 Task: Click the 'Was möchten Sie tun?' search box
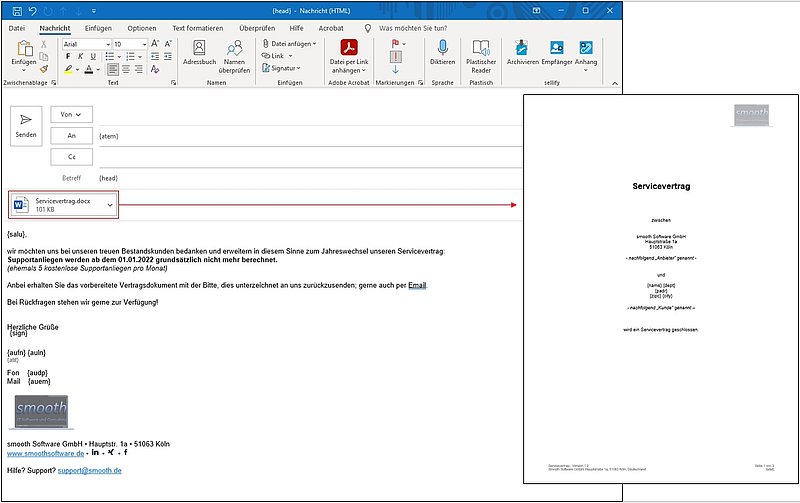[412, 28]
